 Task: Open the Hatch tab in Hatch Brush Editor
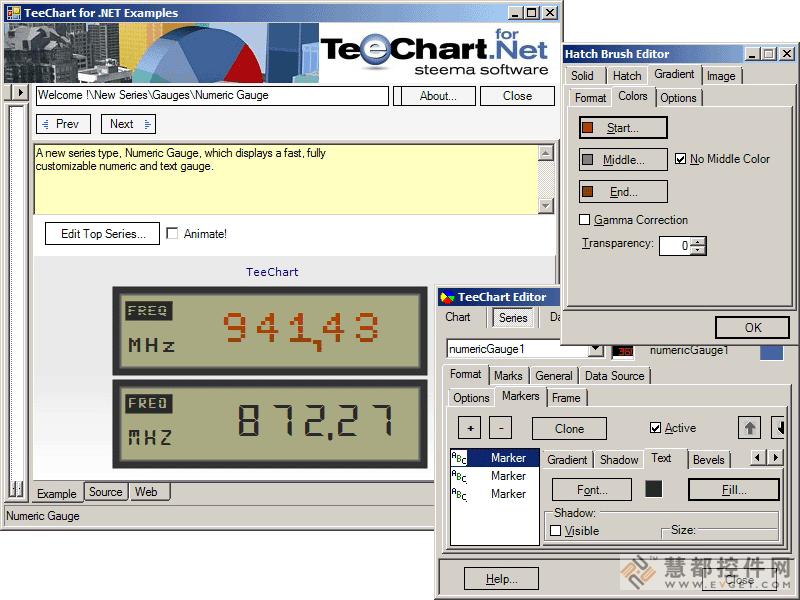pyautogui.click(x=627, y=76)
